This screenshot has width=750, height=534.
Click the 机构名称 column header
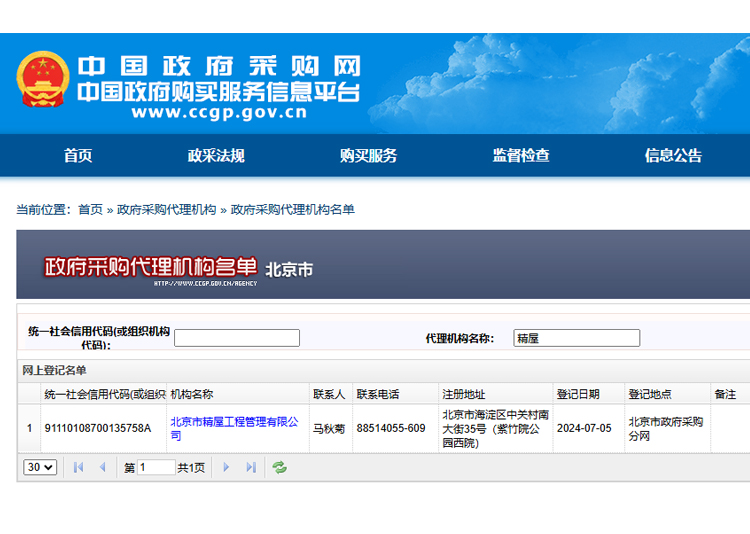192,395
